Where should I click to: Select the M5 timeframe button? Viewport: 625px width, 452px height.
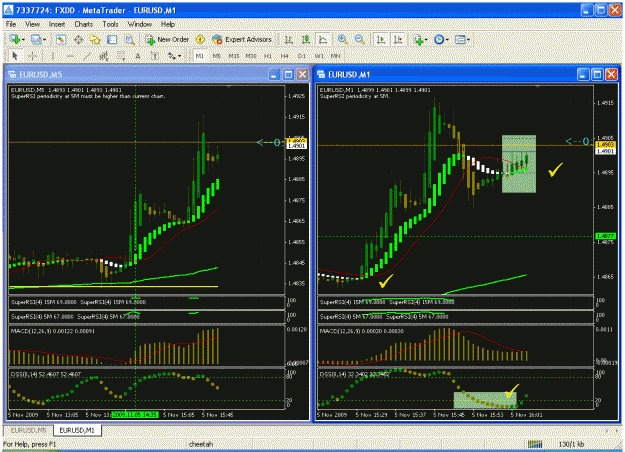216,56
